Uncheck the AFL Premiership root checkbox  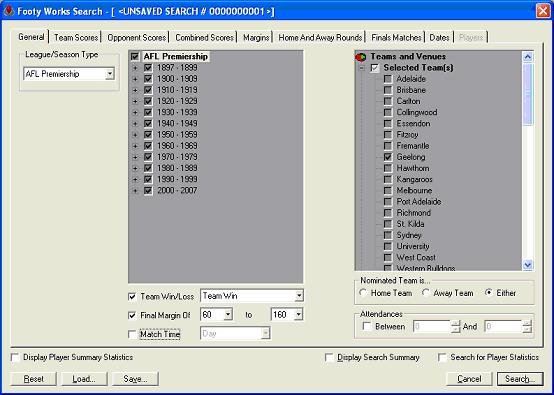tap(135, 57)
